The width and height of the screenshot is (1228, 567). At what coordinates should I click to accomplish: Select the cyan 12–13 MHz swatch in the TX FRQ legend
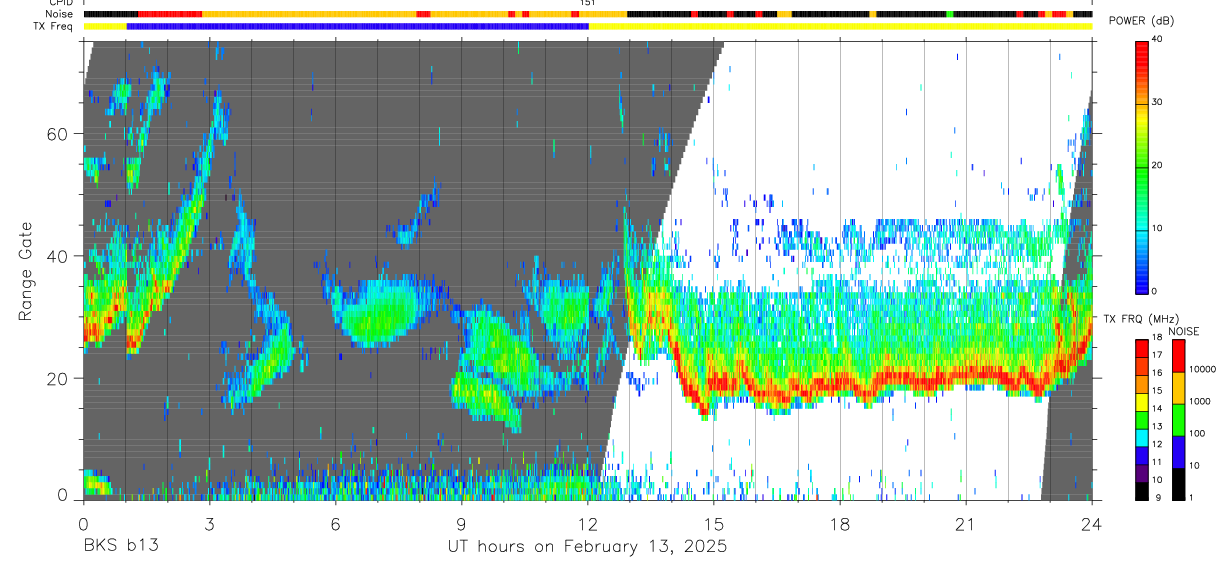(x=1141, y=438)
